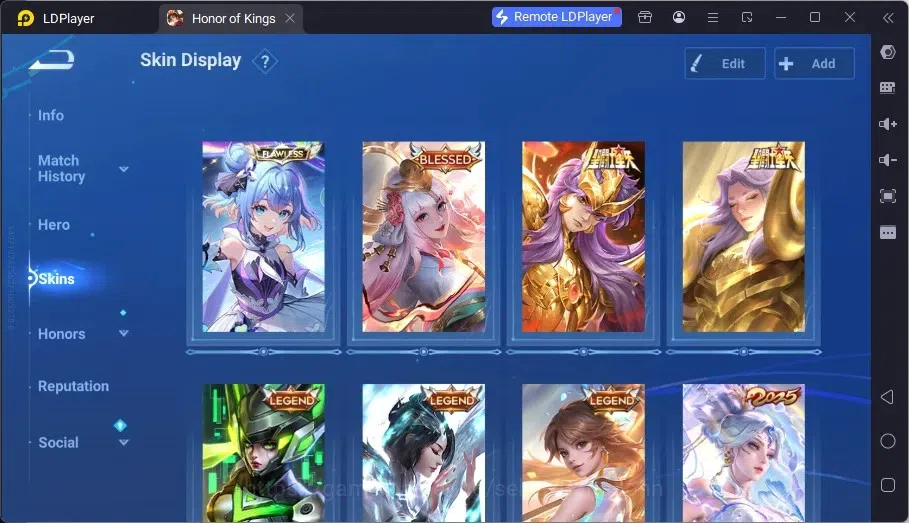Click the back arrow icon in game

52,60
